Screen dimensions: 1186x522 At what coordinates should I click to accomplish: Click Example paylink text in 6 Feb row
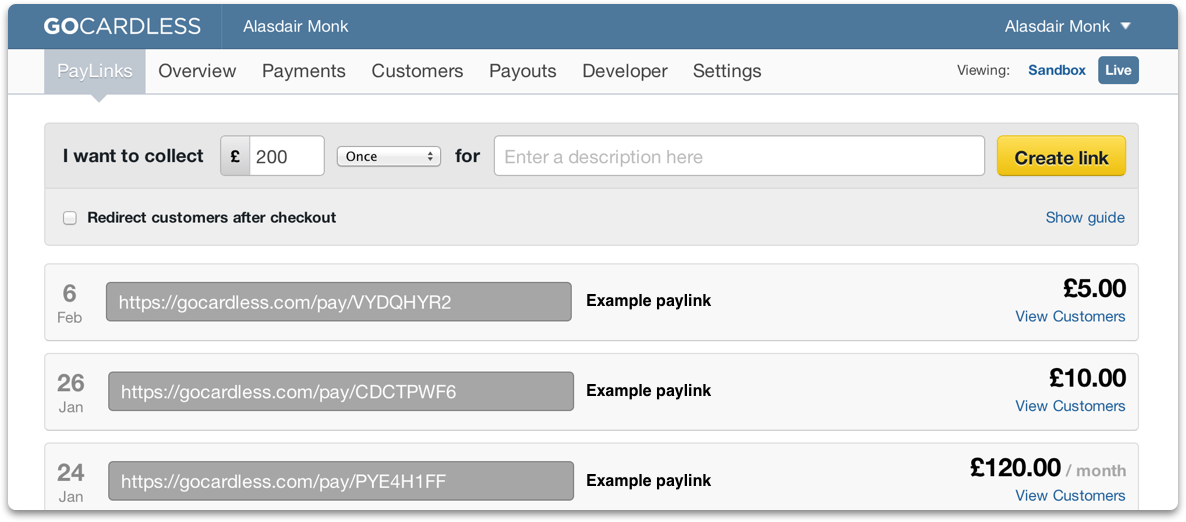[x=649, y=301]
